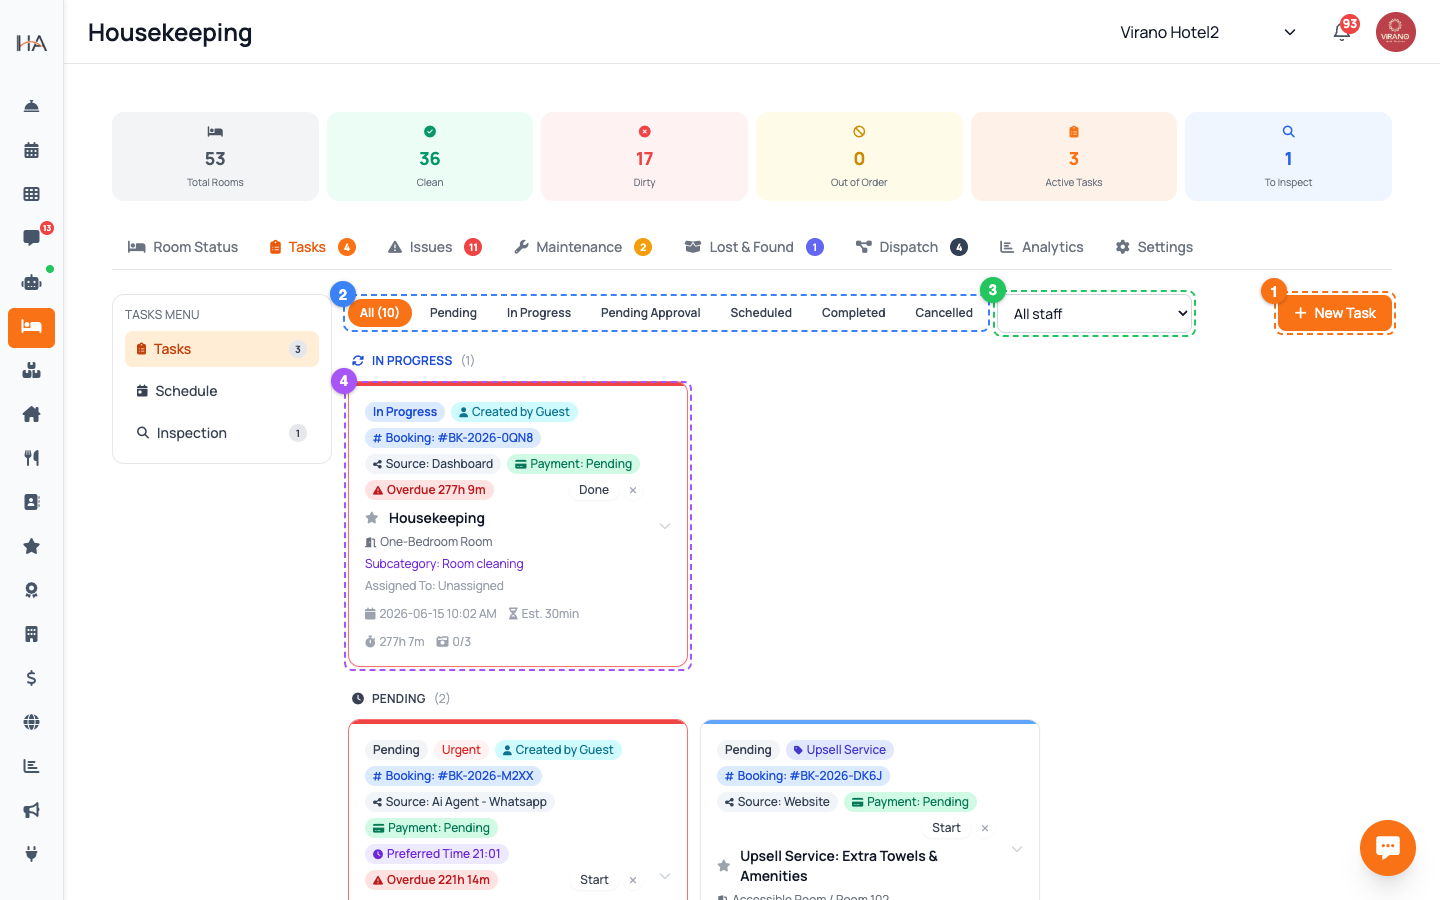This screenshot has height=900, width=1440.
Task: Open the globe sidebar icon
Action: click(31, 722)
